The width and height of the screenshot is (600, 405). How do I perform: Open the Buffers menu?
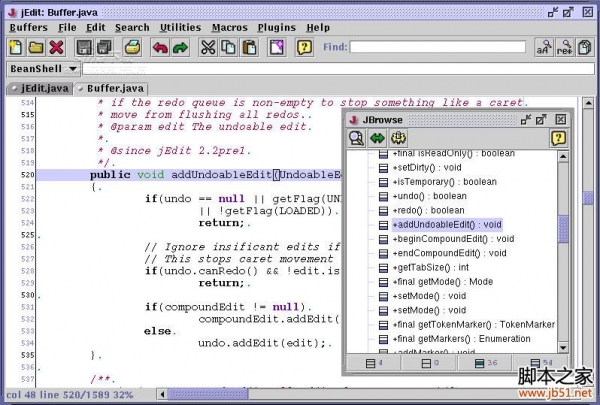pos(29,28)
